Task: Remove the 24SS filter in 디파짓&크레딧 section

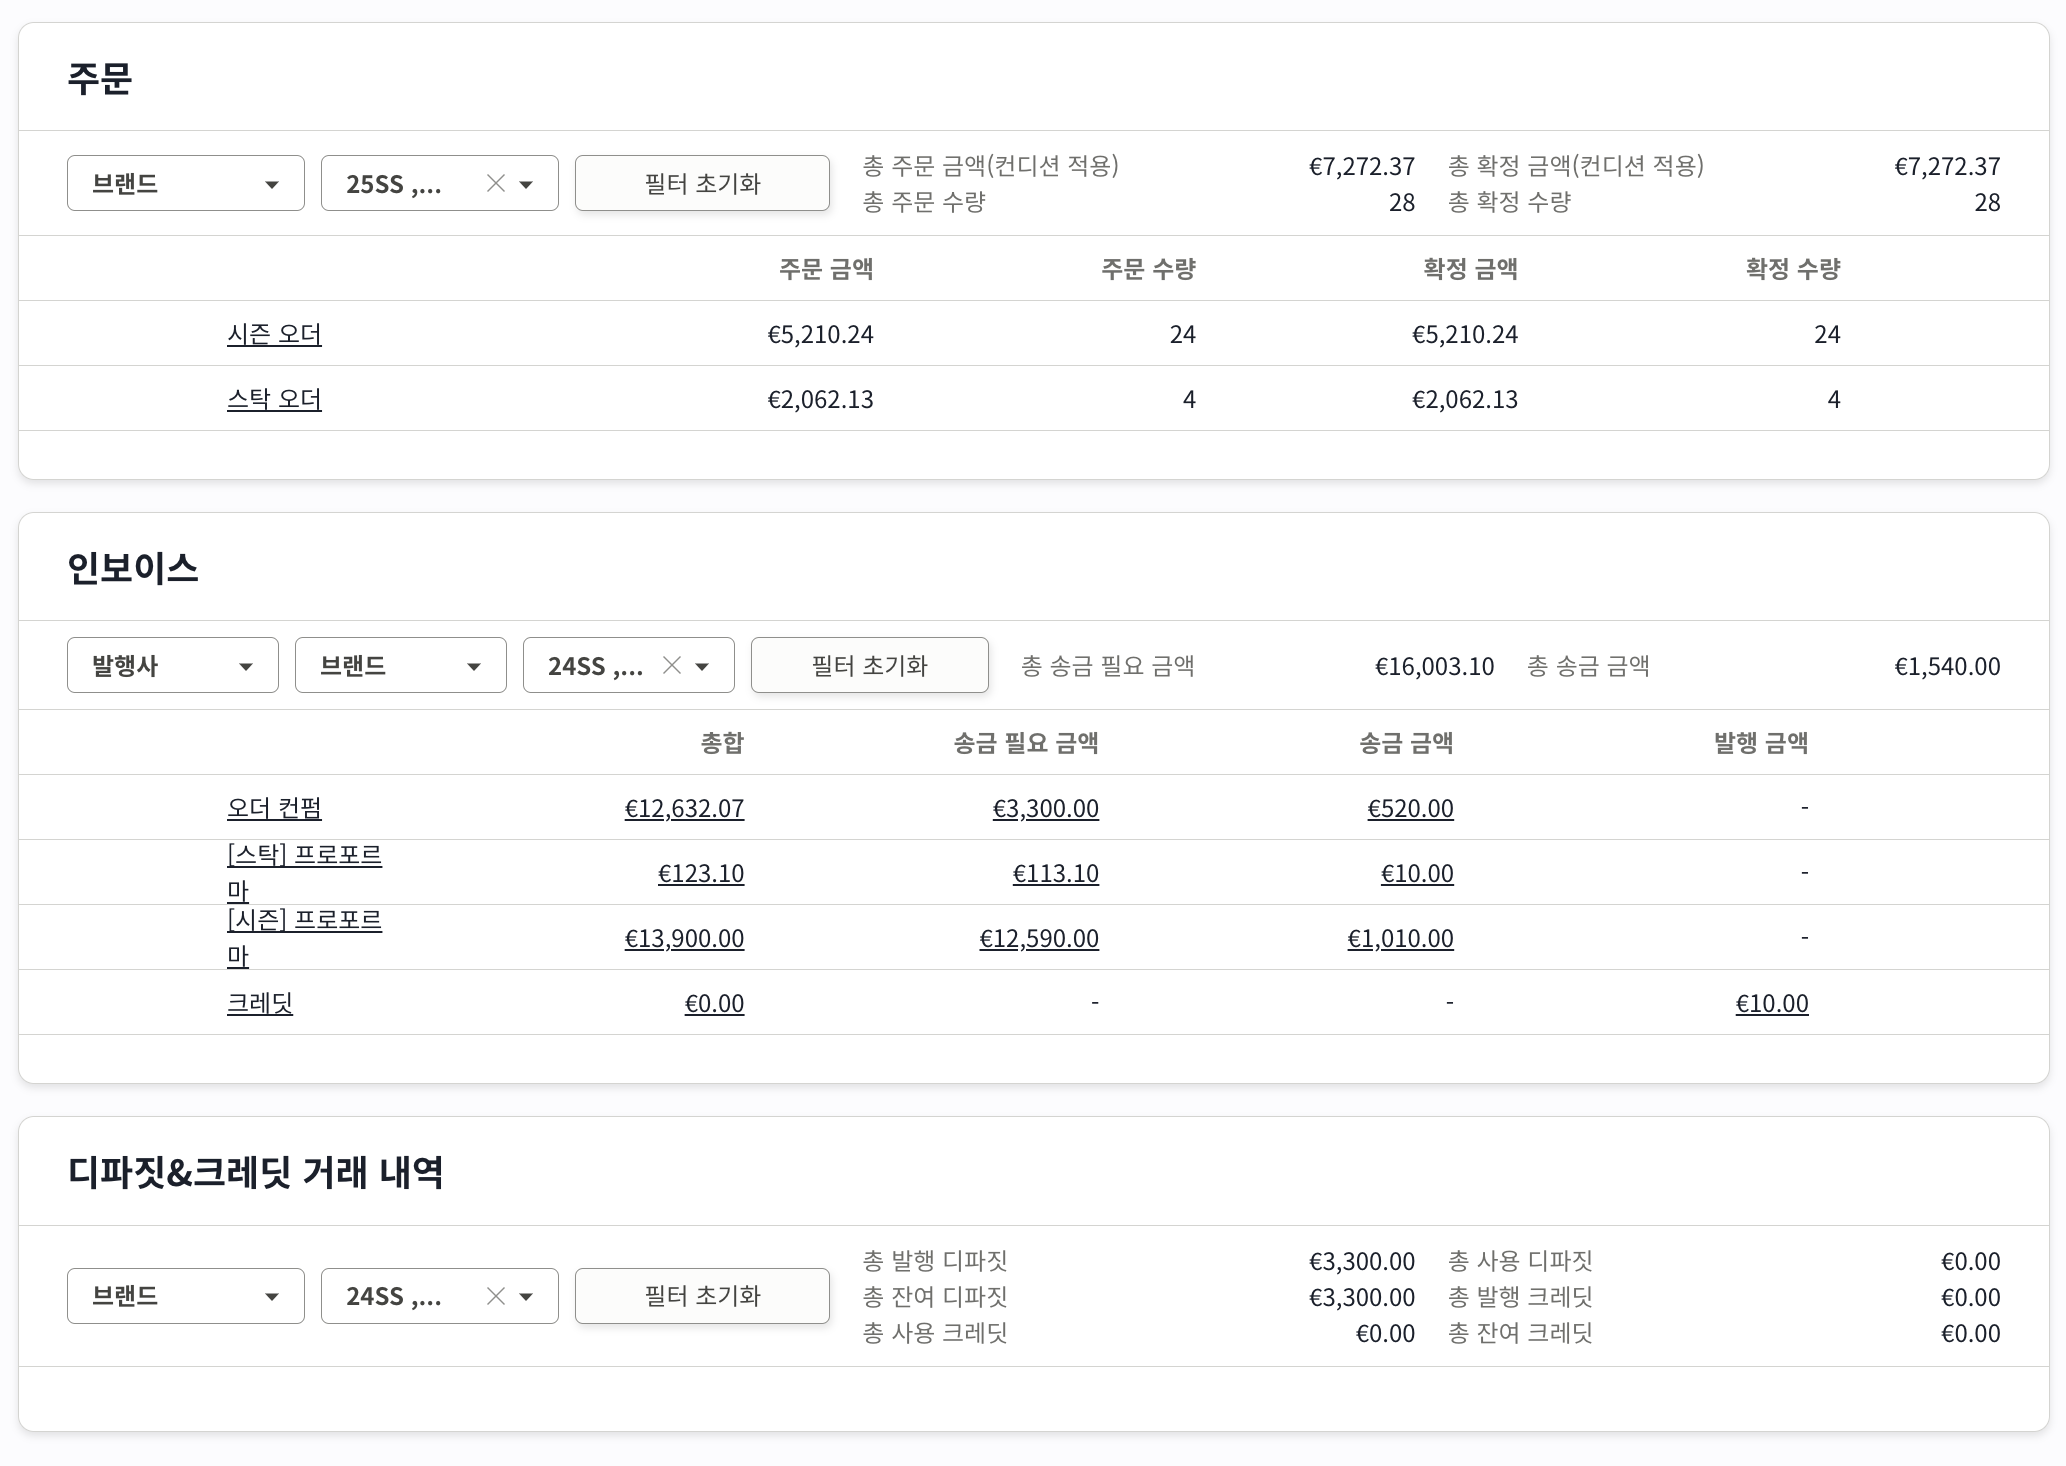Action: click(494, 1296)
